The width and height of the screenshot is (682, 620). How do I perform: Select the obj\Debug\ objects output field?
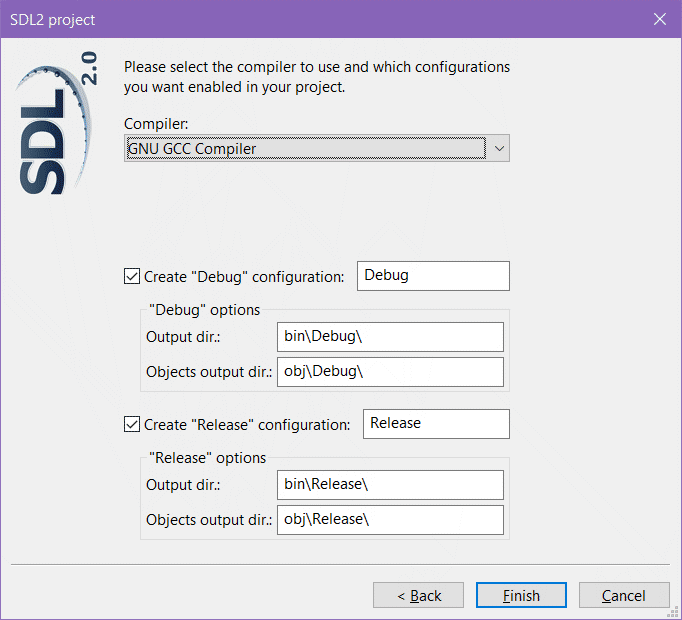pos(390,372)
